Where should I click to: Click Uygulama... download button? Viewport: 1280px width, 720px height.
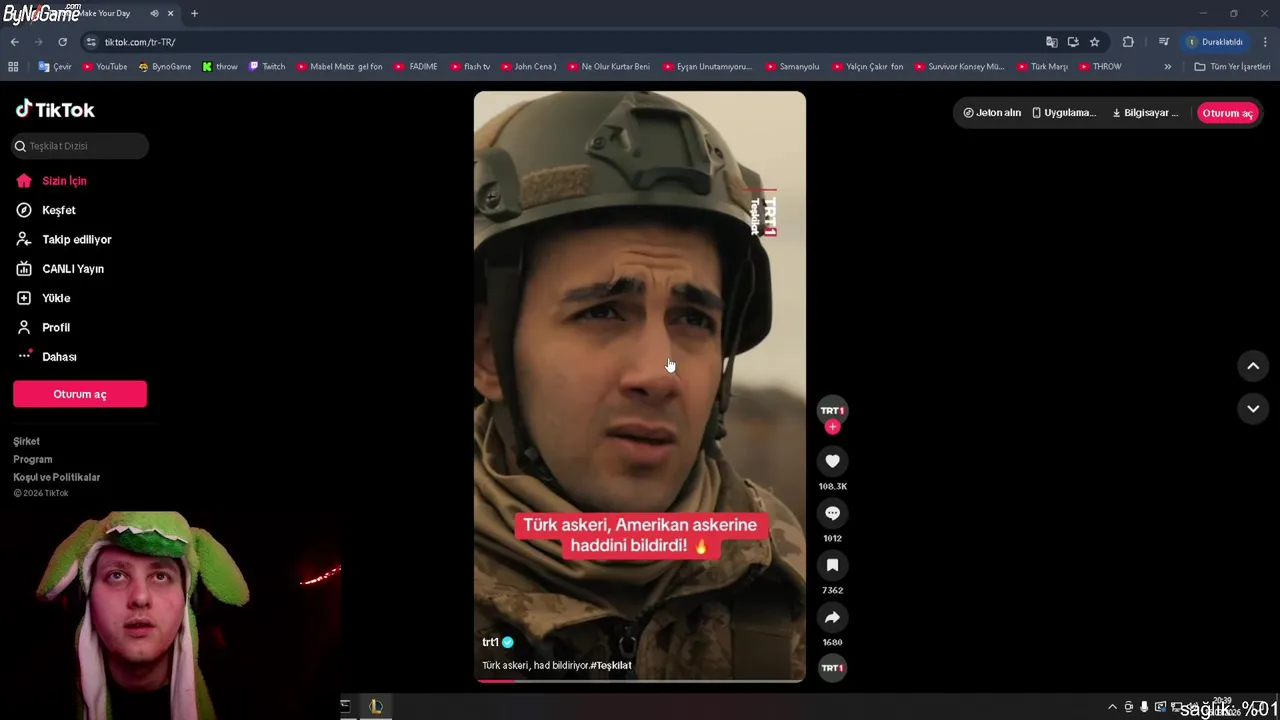1064,113
